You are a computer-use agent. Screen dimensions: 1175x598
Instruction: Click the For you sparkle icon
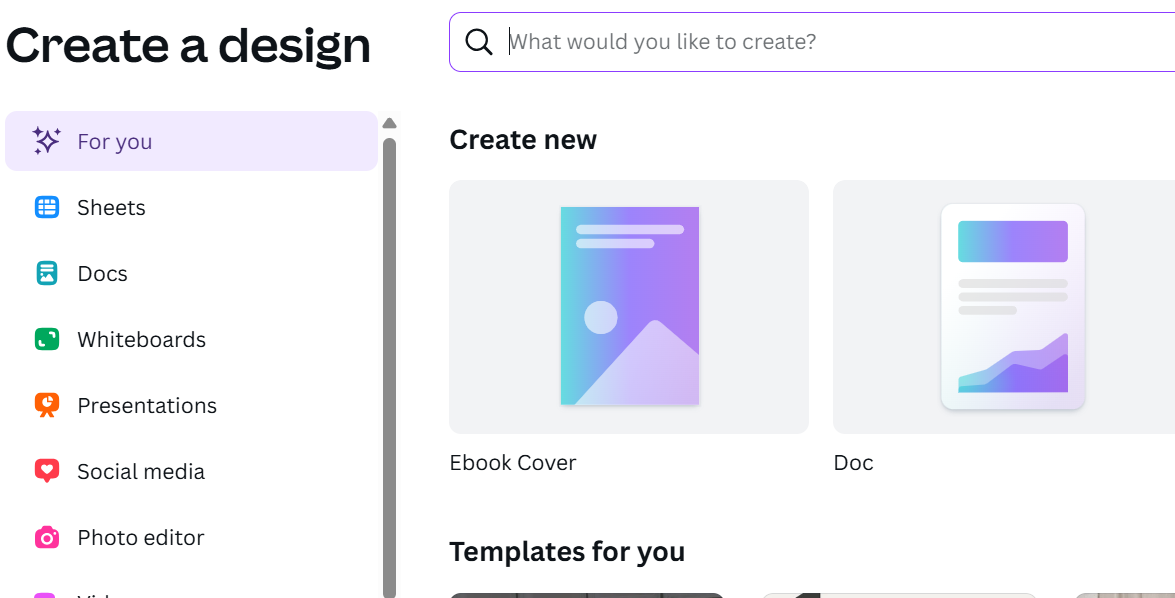(x=46, y=141)
